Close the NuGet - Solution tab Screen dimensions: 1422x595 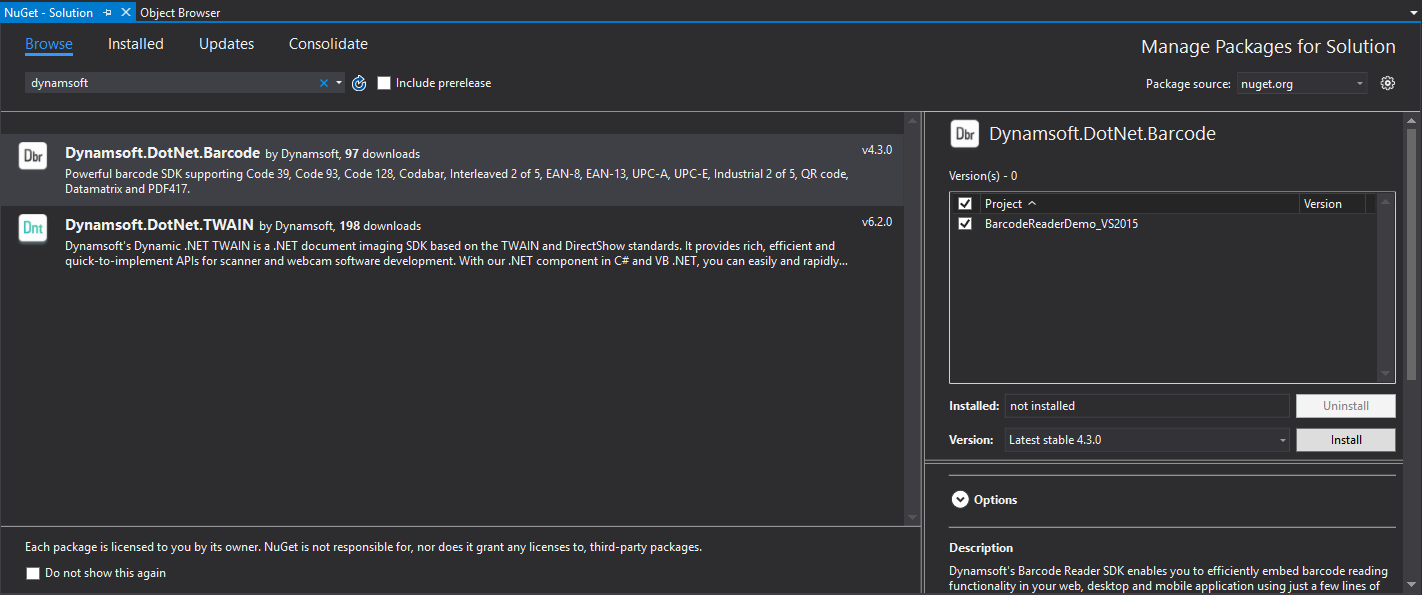pos(125,12)
